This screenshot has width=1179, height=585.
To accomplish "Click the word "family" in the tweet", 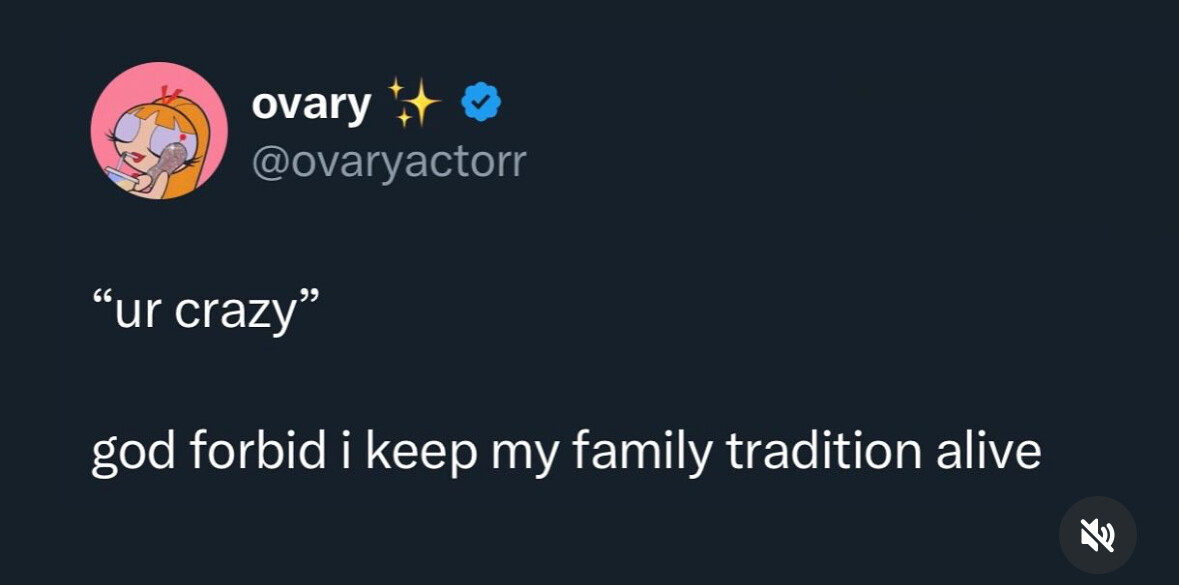I will tap(642, 451).
